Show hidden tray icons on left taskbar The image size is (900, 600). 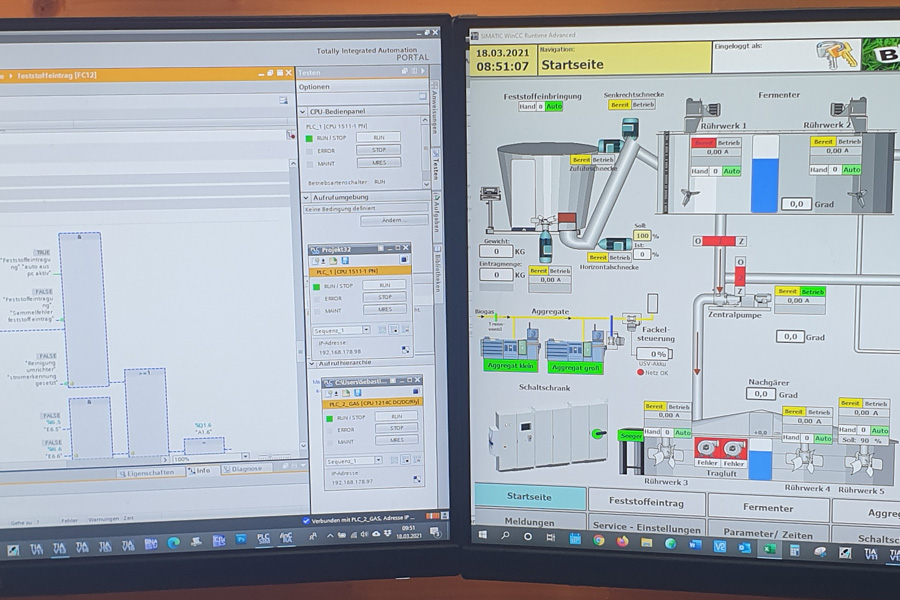(x=329, y=535)
